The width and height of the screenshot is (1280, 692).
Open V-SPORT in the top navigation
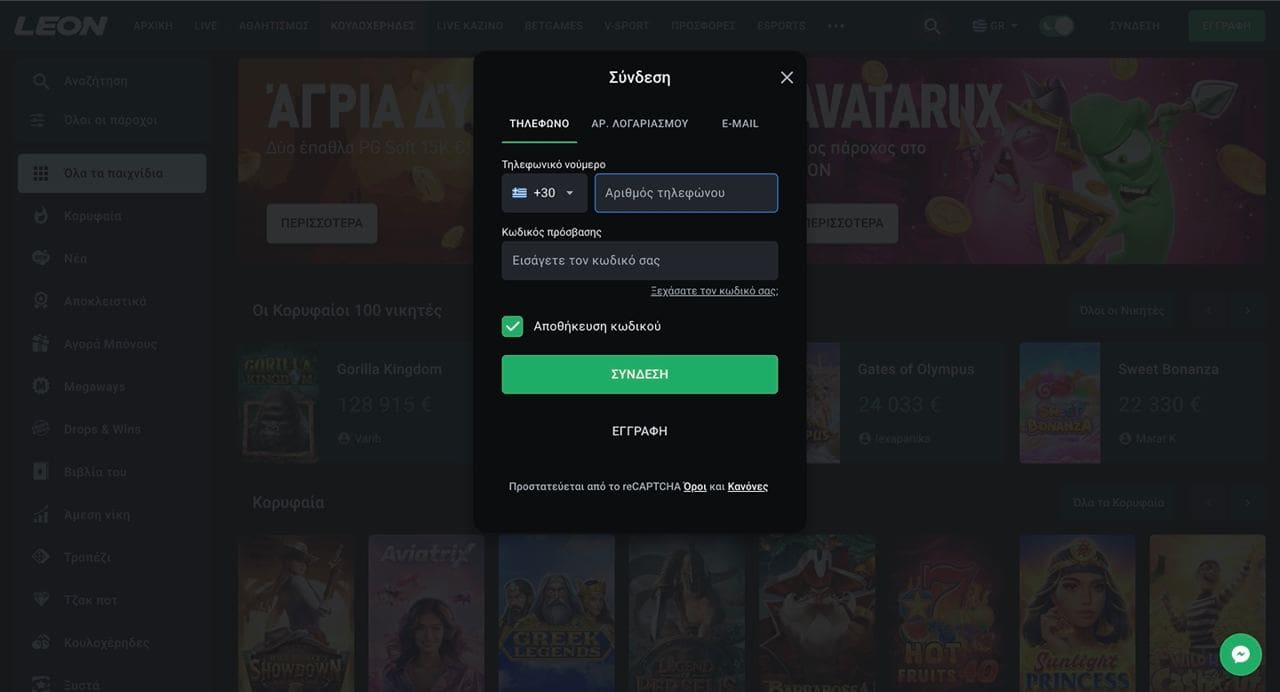tap(627, 26)
